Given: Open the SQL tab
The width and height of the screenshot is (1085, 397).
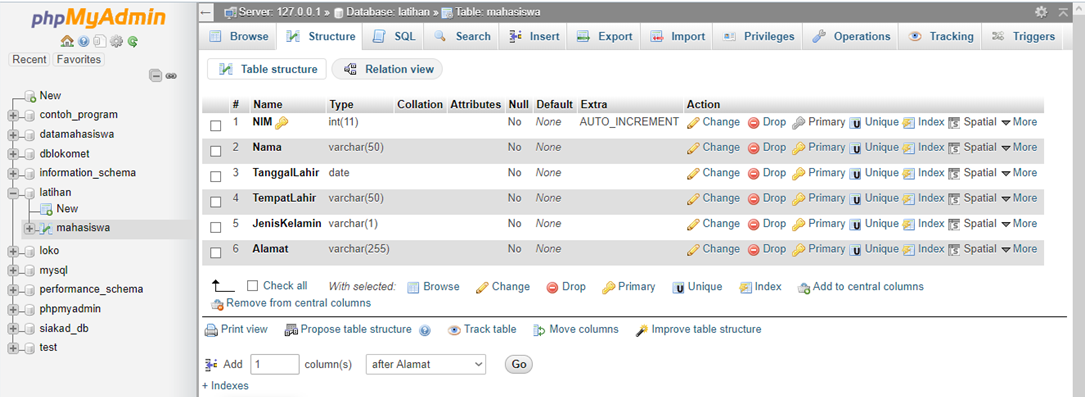Looking at the screenshot, I should 394,37.
